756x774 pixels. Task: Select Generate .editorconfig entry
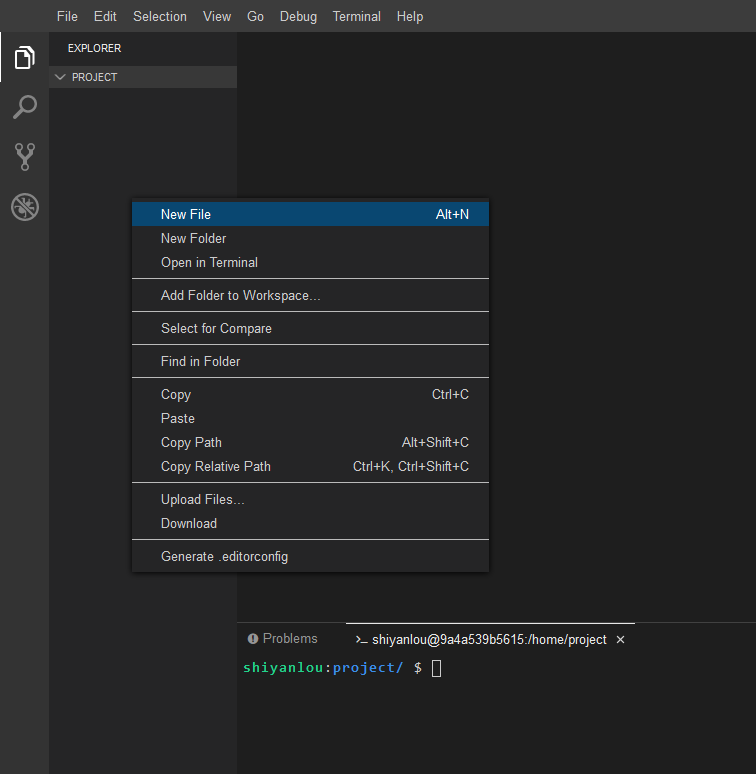point(310,556)
